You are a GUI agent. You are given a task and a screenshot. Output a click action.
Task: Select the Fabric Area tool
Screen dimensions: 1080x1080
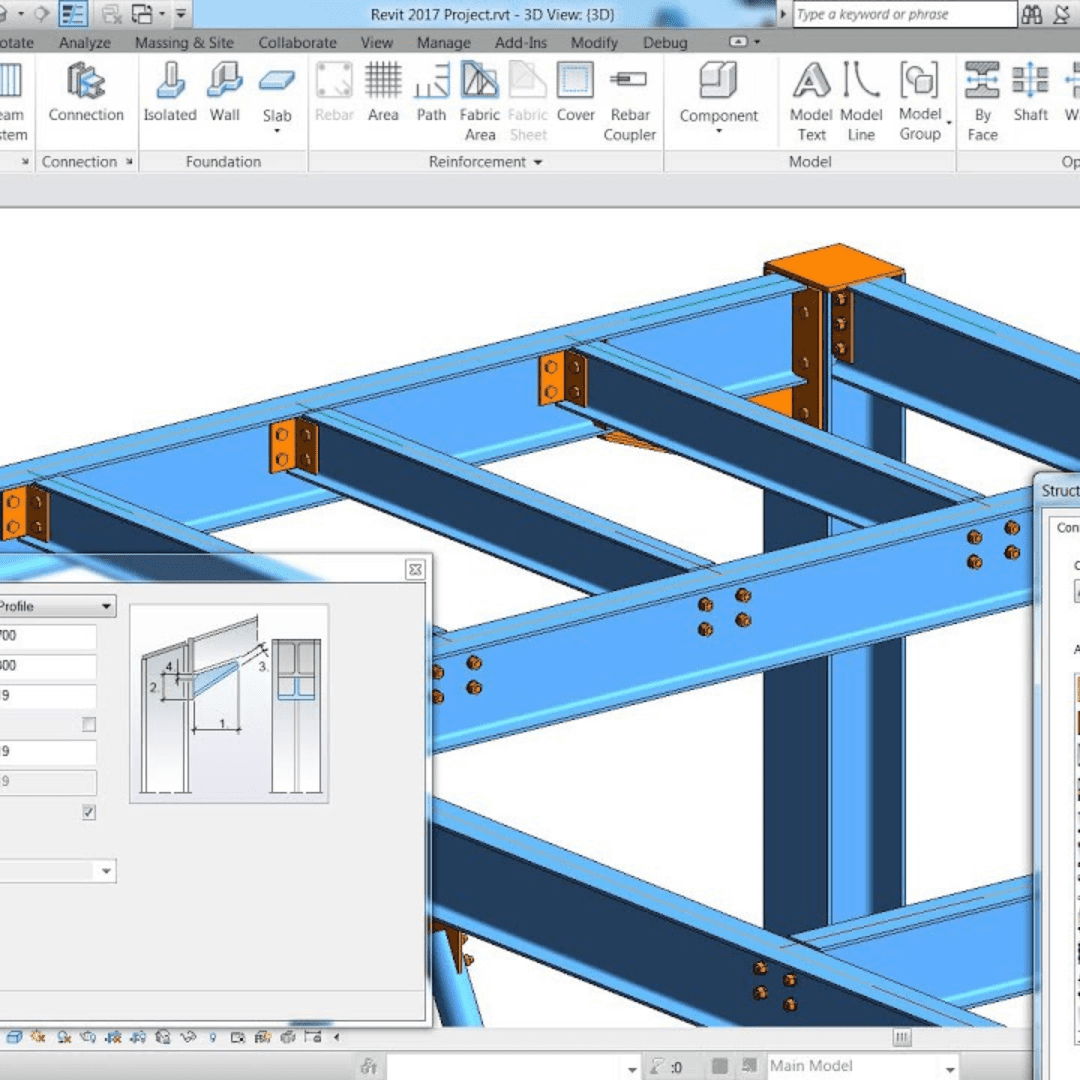pyautogui.click(x=480, y=101)
